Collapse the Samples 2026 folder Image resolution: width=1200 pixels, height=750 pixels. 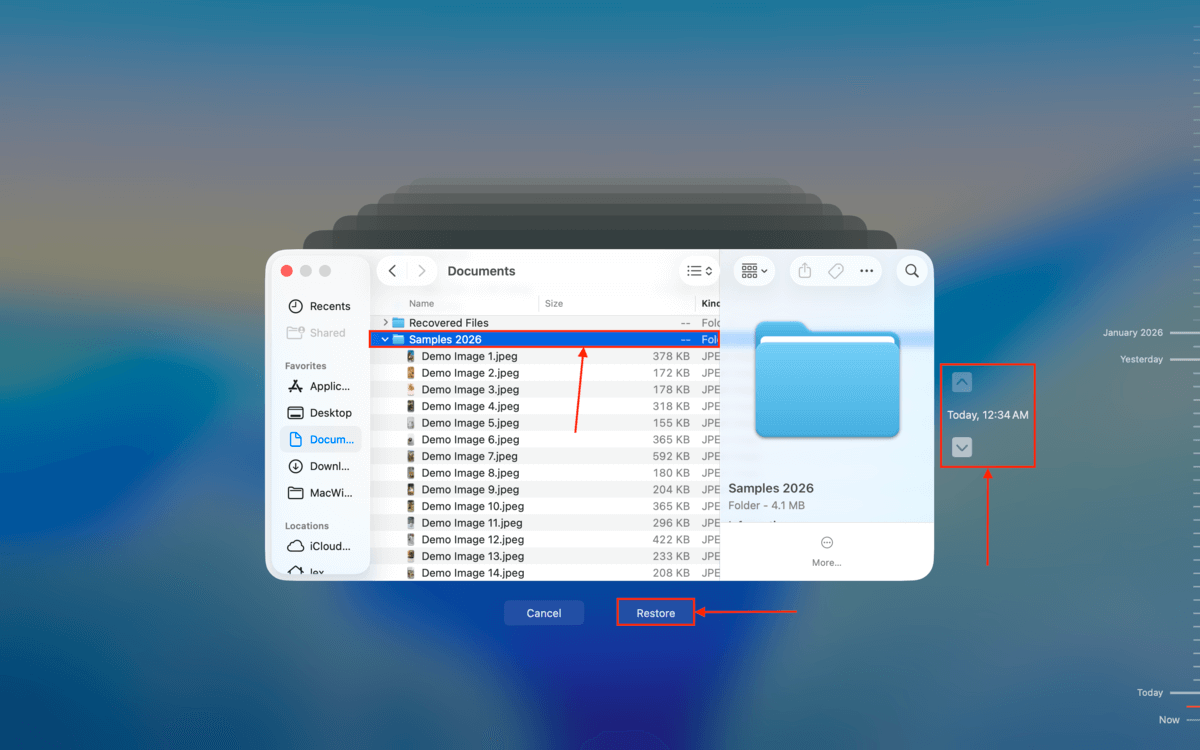click(384, 339)
